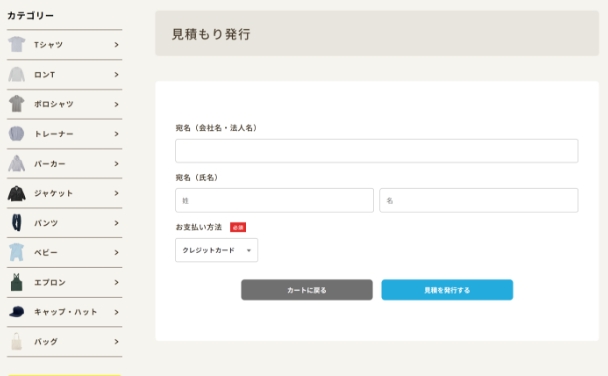608x376 pixels.
Task: Expand the パーカー row chevron
Action: point(116,164)
